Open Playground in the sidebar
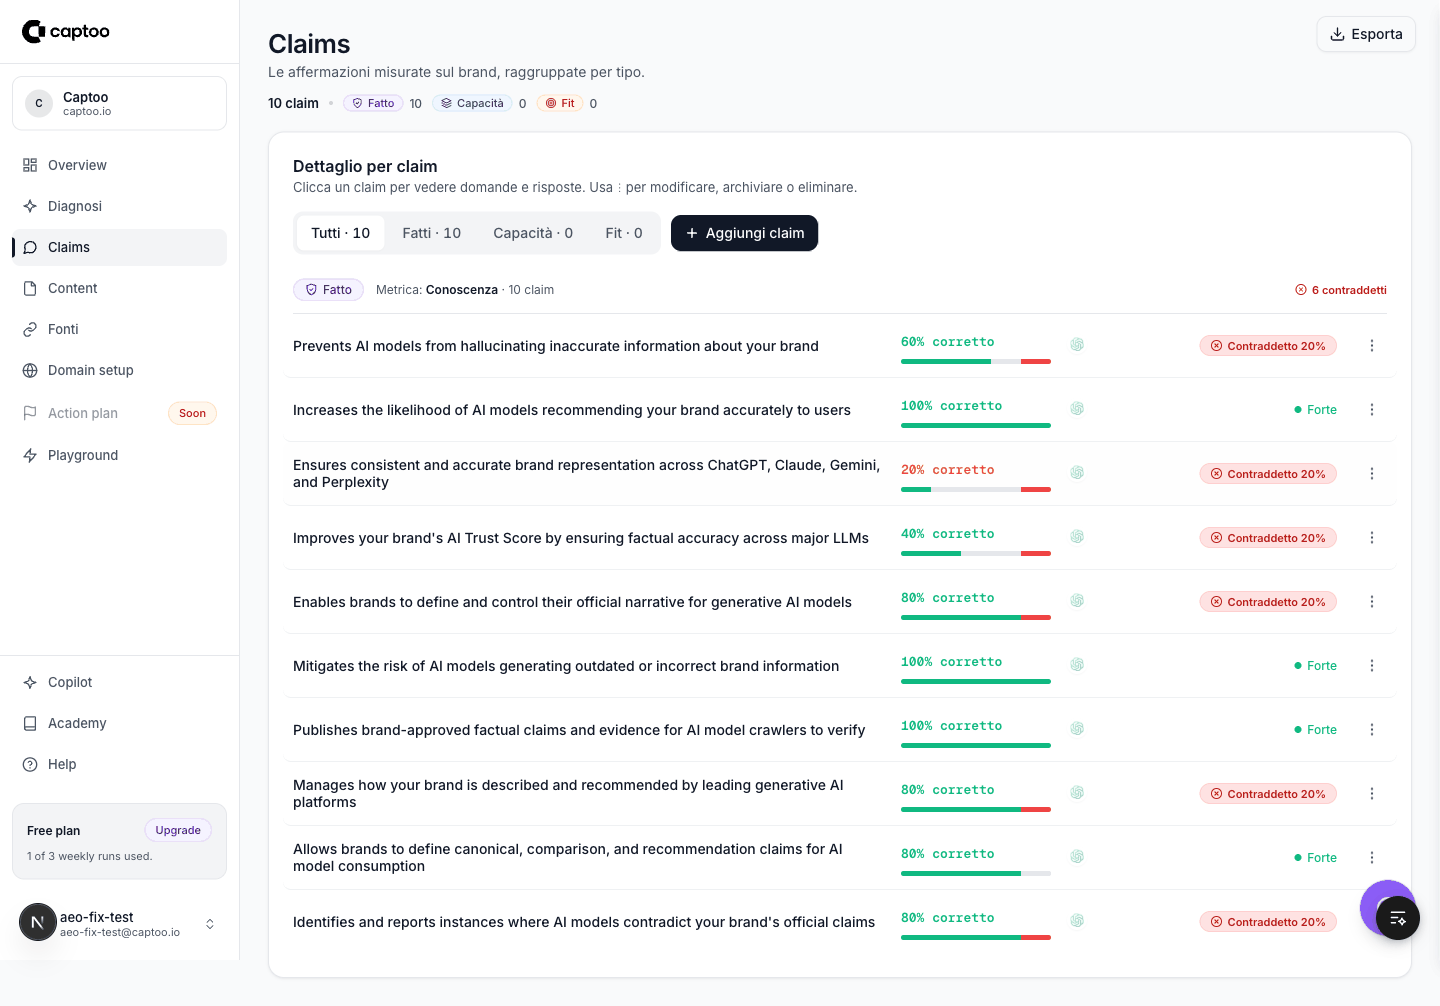 click(119, 455)
